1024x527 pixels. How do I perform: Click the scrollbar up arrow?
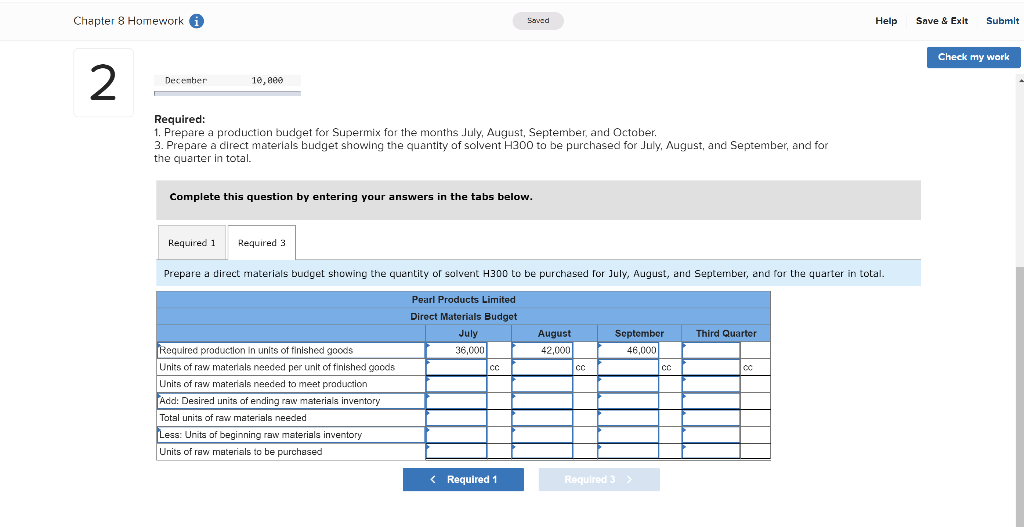pos(1019,80)
